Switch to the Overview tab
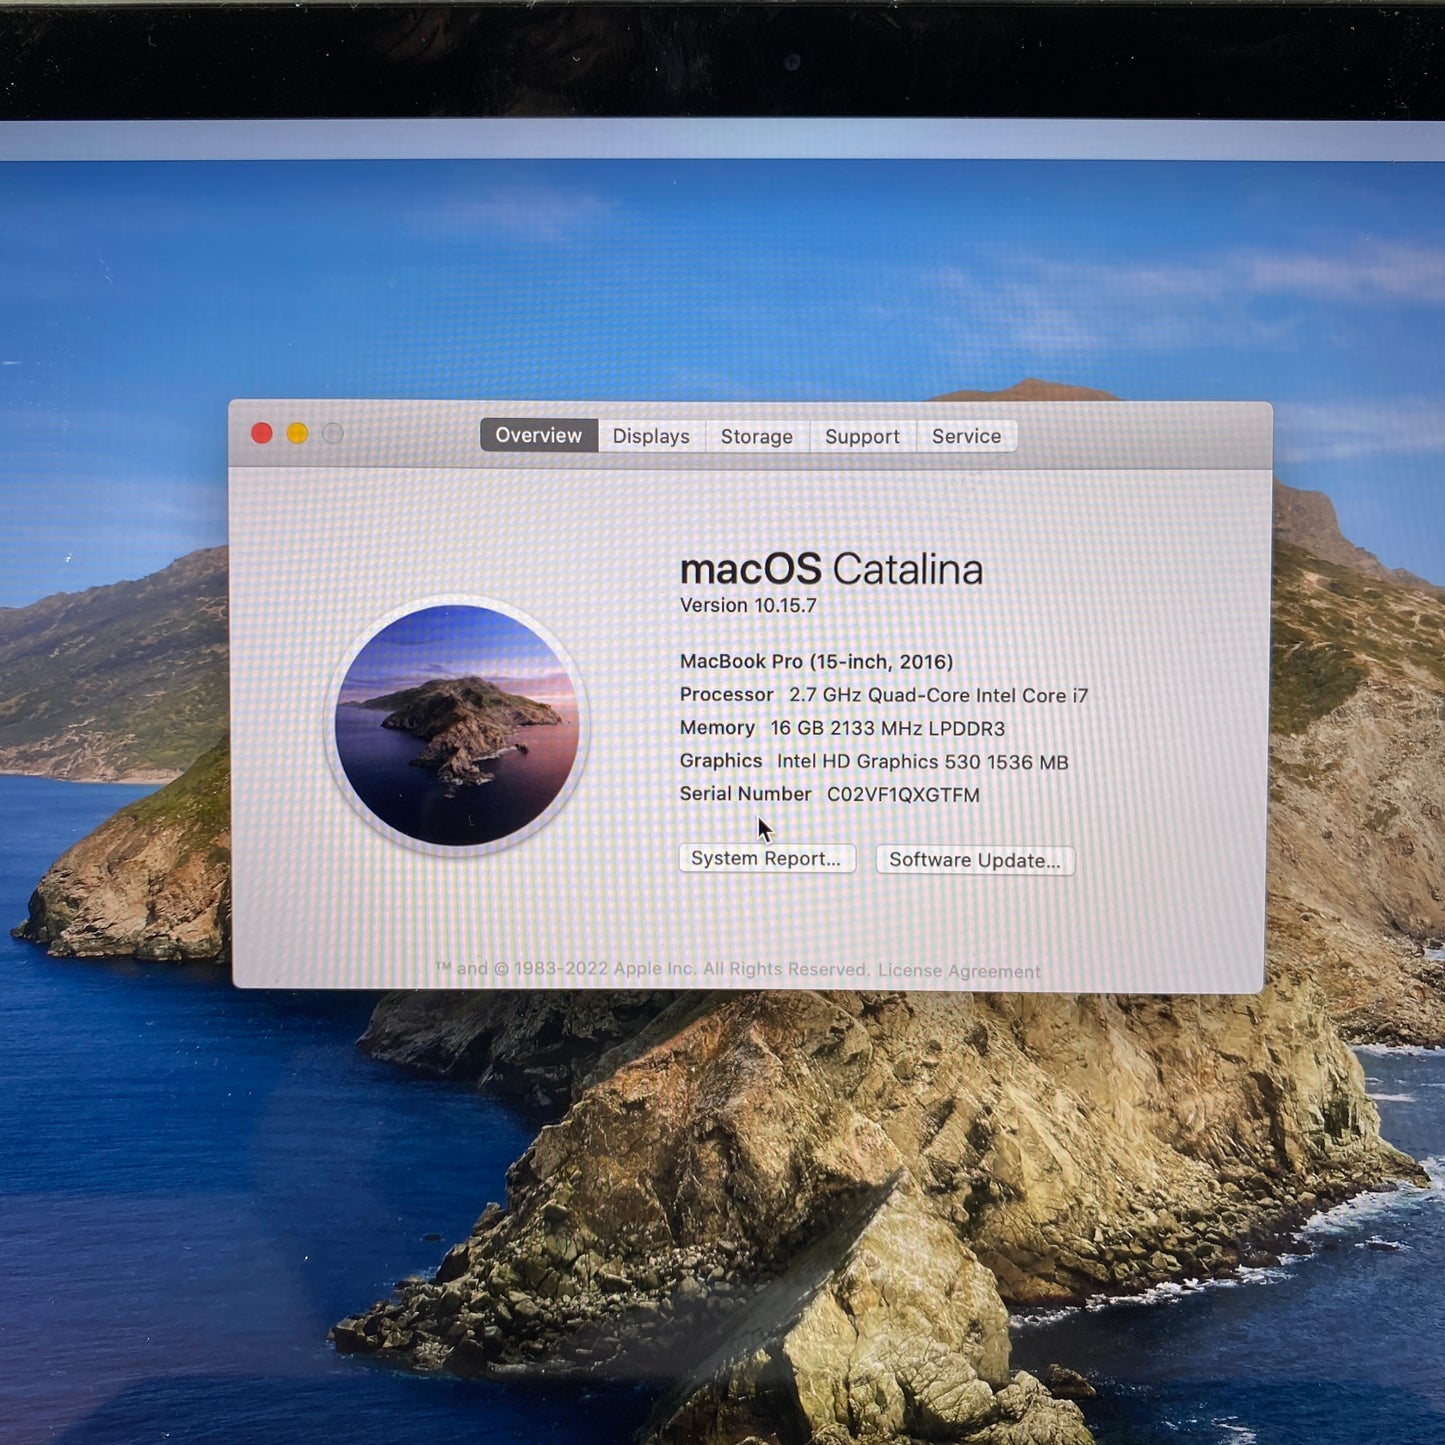 coord(539,435)
